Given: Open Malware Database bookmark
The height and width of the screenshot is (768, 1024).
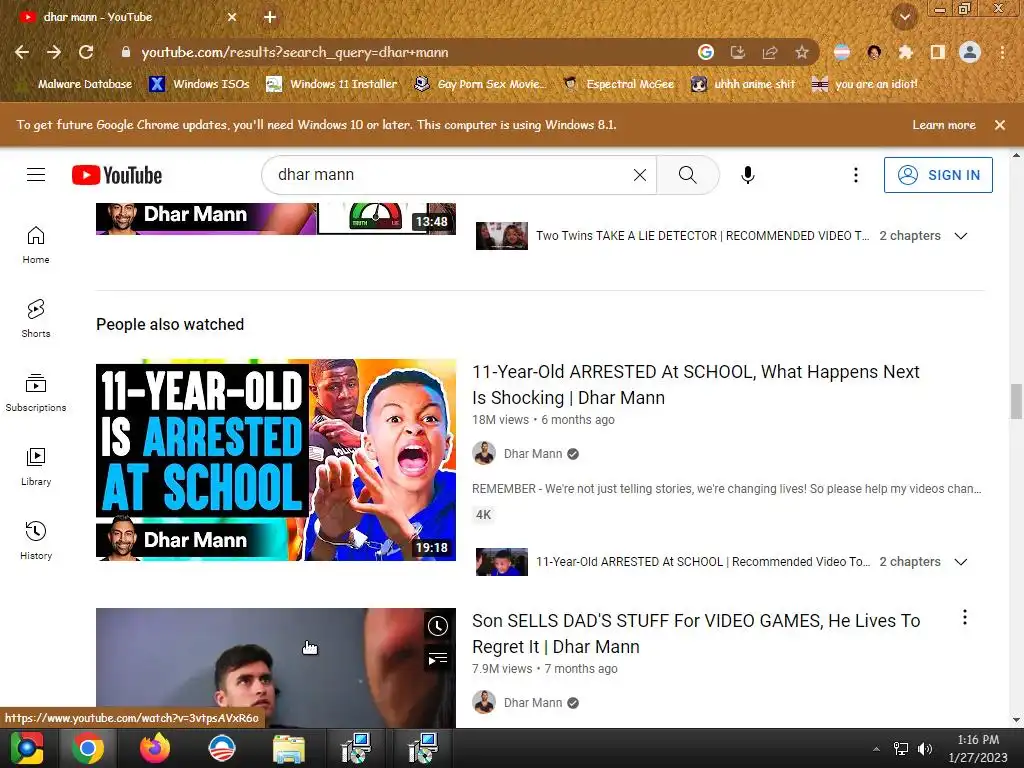Looking at the screenshot, I should 77,84.
